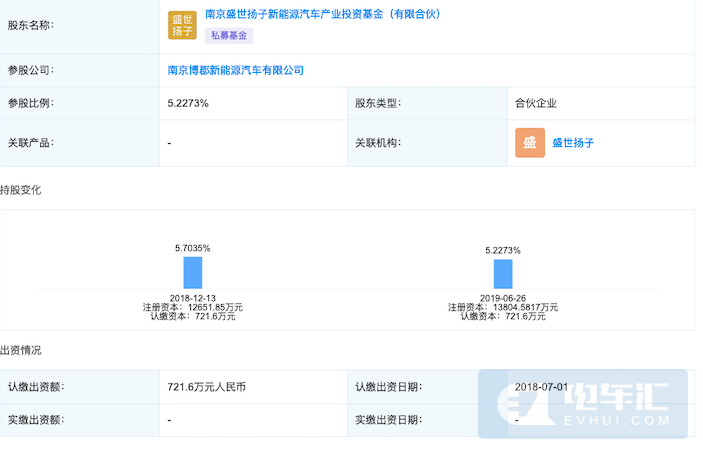The image size is (703, 458).
Task: Click the 参股公司 field label
Action: click(30, 70)
